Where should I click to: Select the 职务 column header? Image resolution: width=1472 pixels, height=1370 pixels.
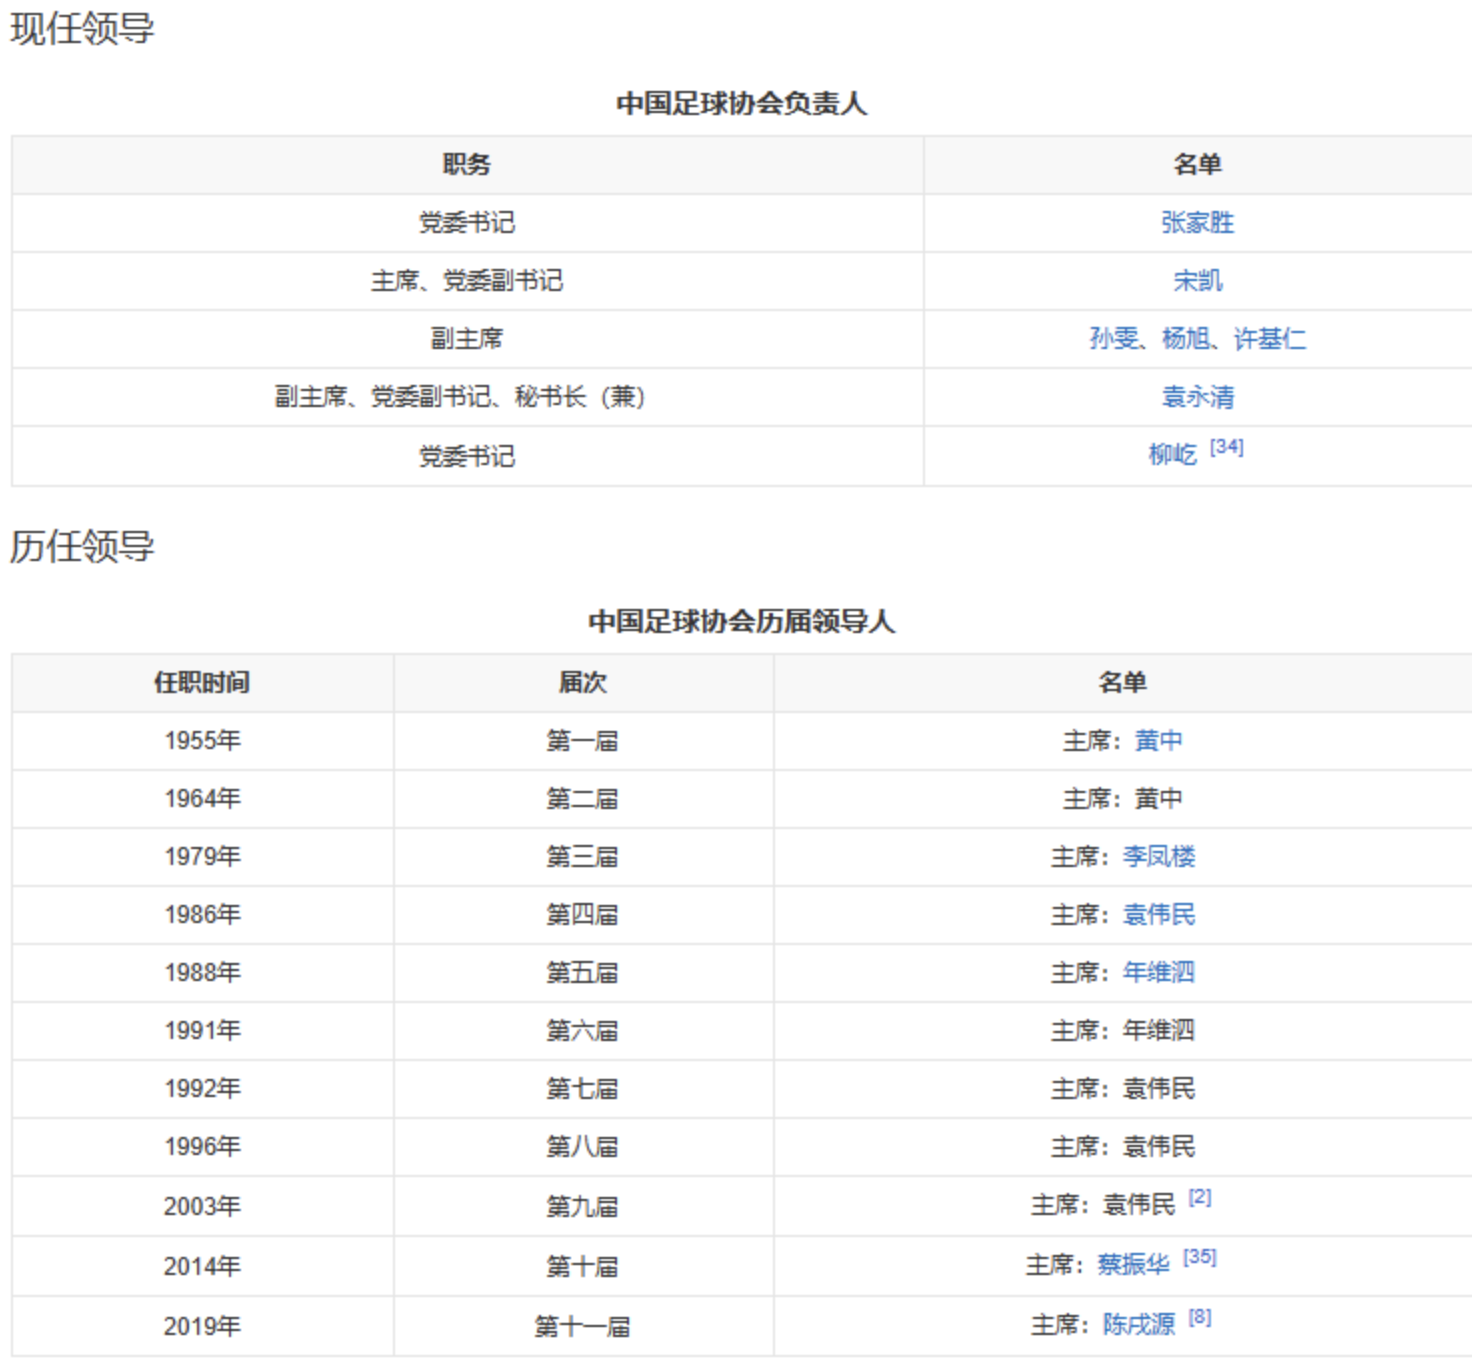tap(467, 165)
